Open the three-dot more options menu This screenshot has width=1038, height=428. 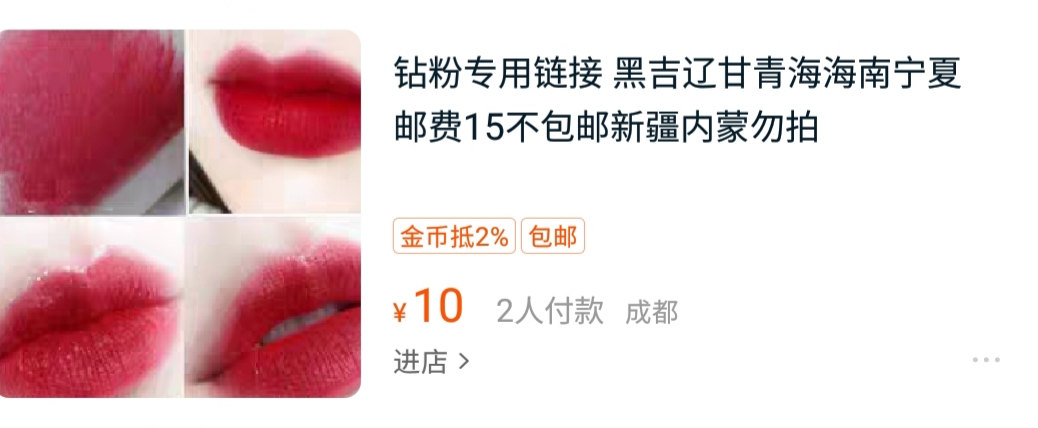click(986, 361)
